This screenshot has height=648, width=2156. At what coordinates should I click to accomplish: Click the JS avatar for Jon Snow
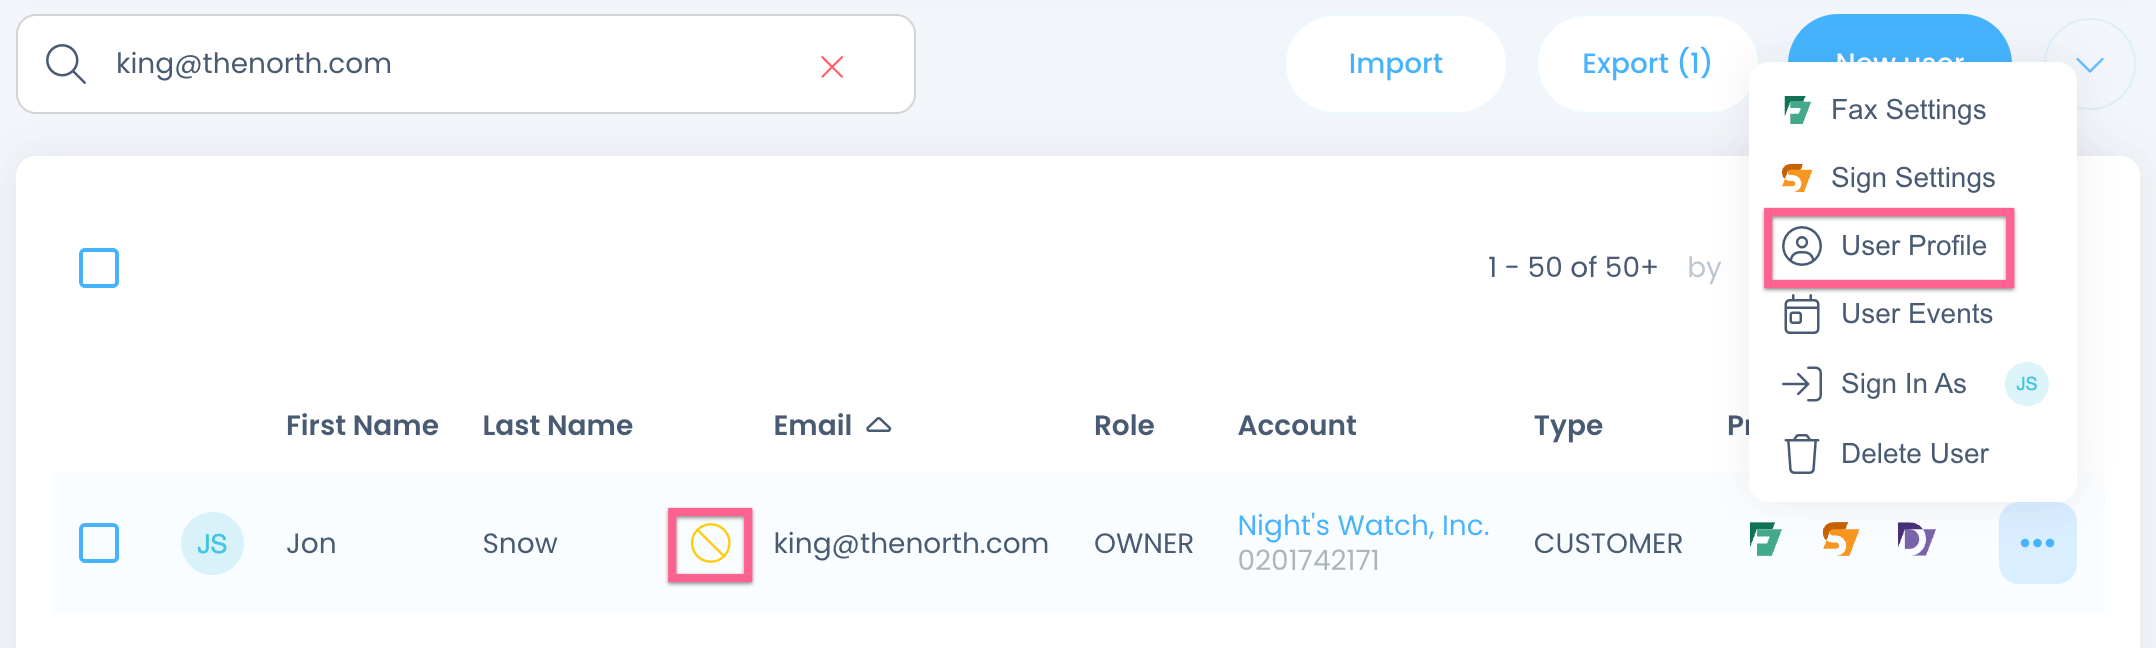212,543
